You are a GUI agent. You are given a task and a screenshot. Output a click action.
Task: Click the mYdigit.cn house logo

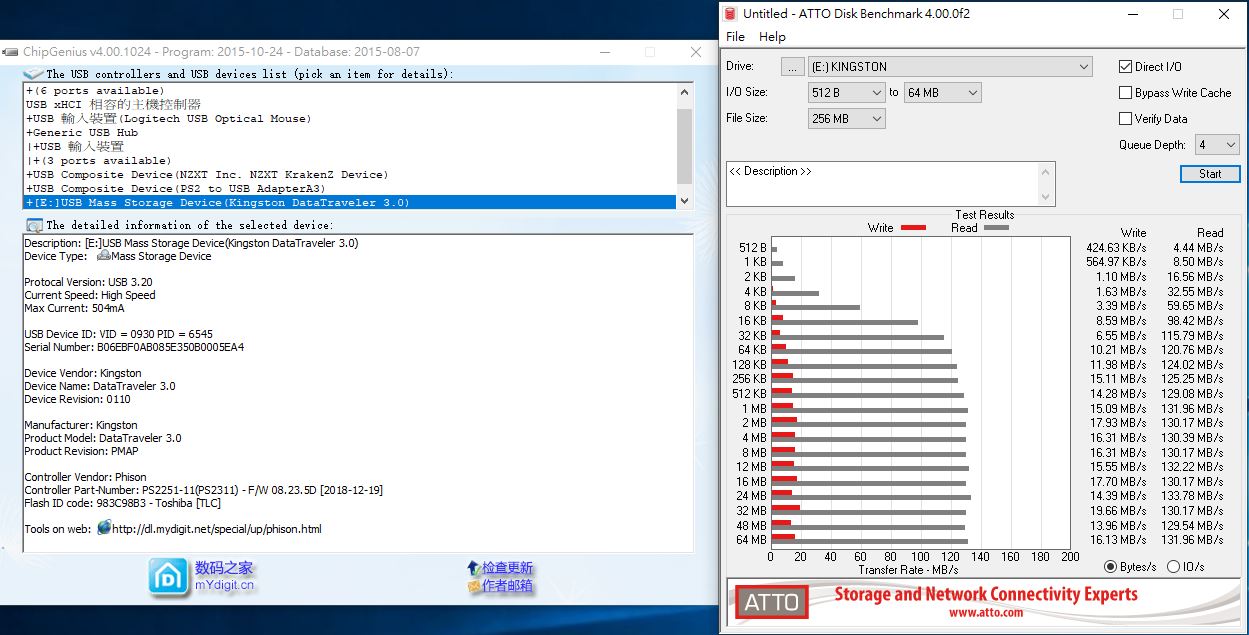[167, 577]
